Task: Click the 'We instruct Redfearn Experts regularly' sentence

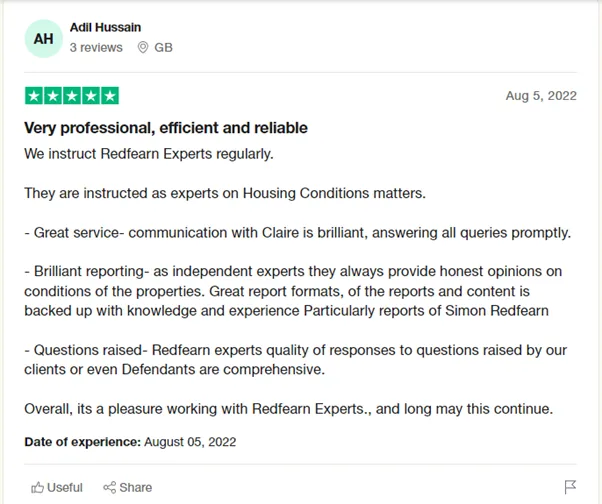Action: pyautogui.click(x=149, y=154)
